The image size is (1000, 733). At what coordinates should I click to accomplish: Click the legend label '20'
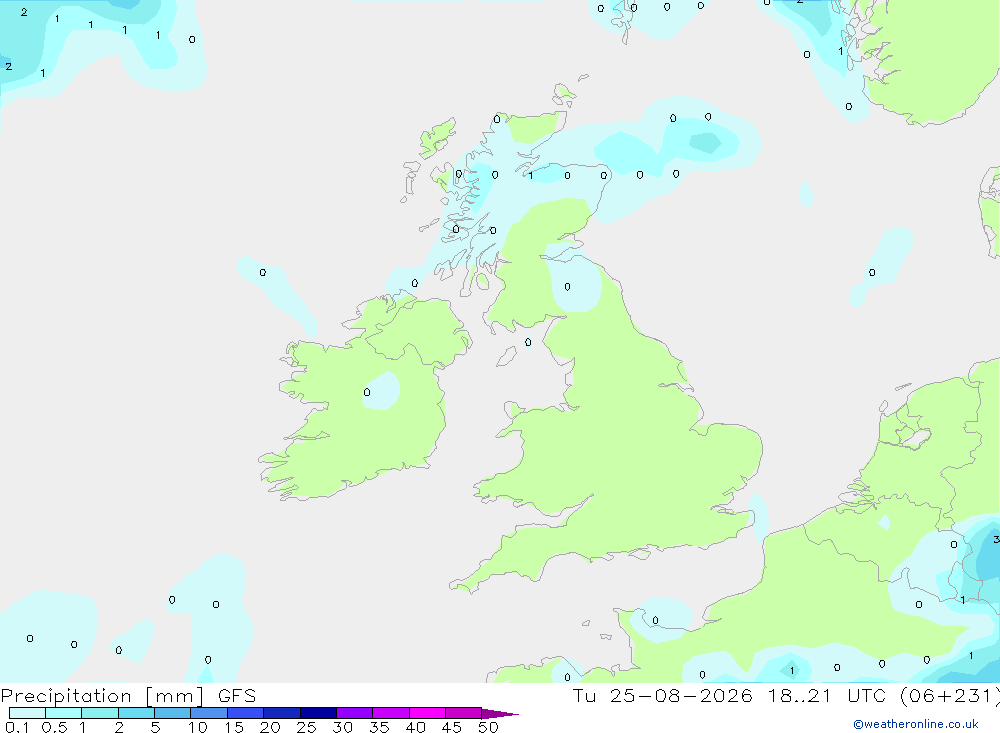click(270, 727)
